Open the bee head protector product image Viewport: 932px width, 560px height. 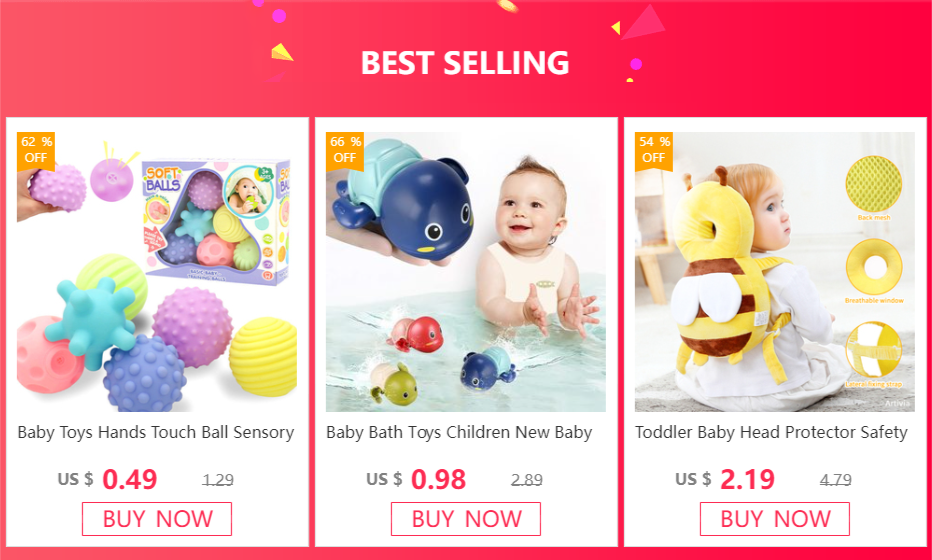(x=775, y=272)
